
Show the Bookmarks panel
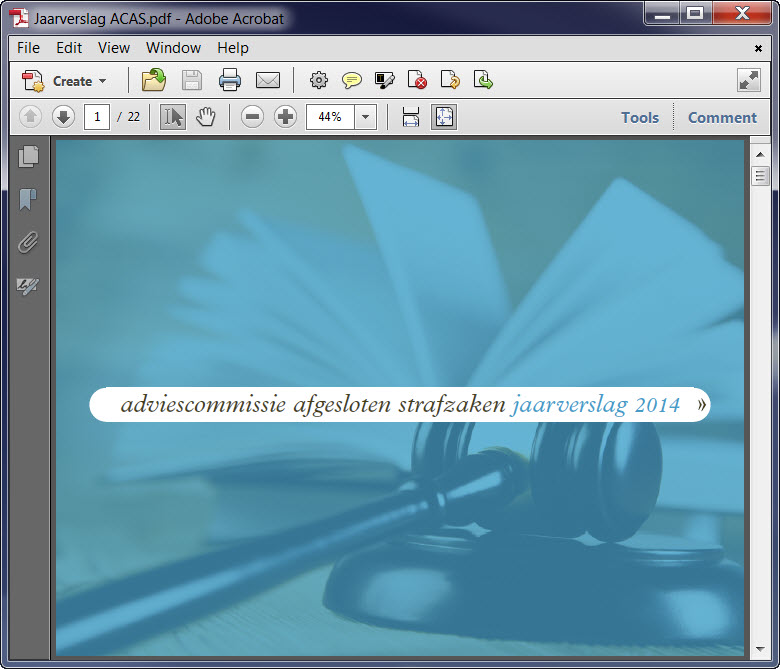(x=28, y=199)
